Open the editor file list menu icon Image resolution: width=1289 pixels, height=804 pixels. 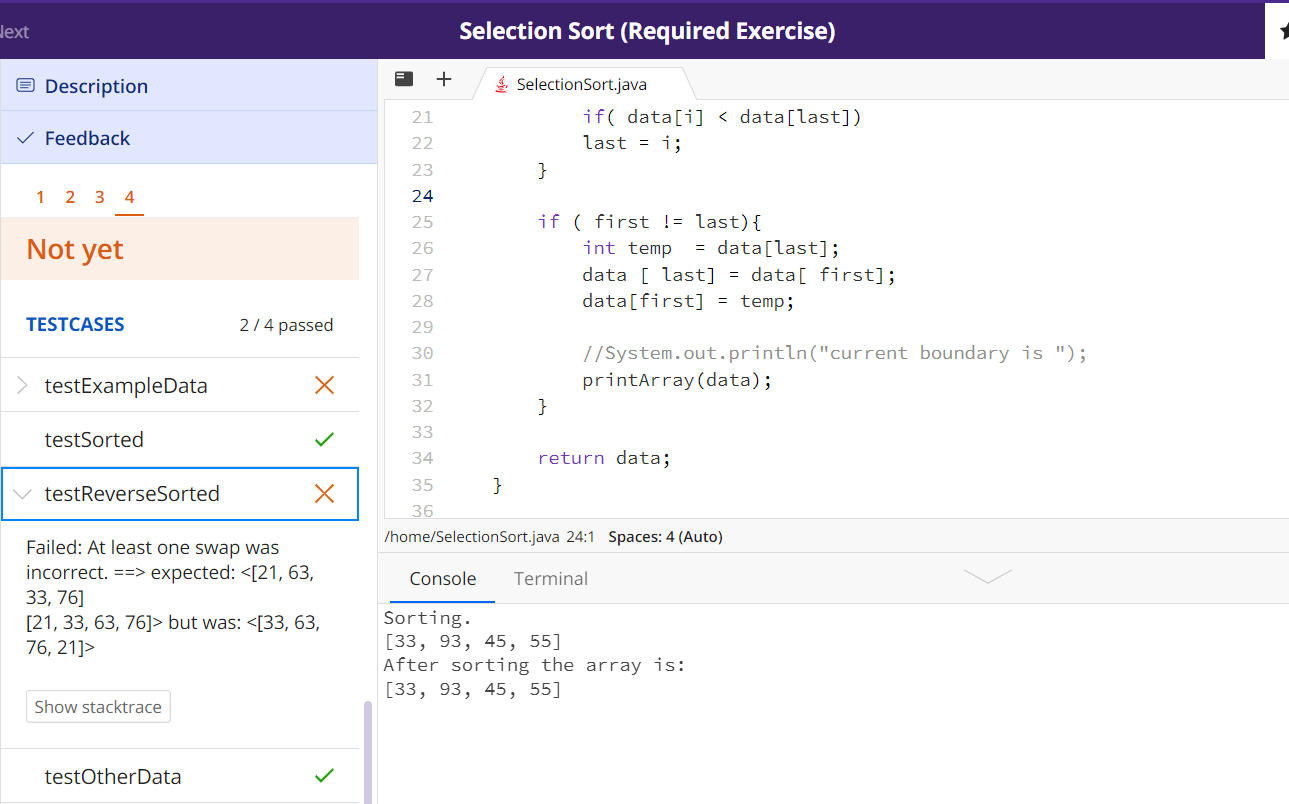coord(403,78)
